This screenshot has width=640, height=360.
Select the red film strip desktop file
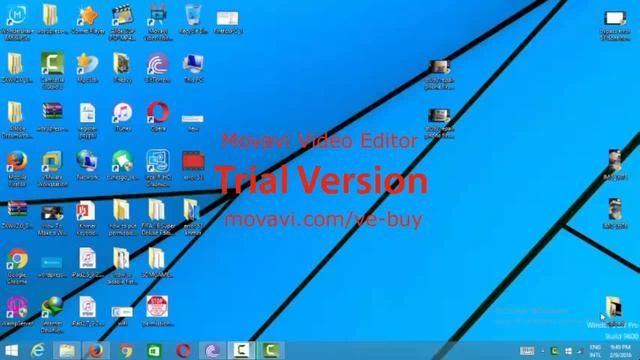pos(193,165)
